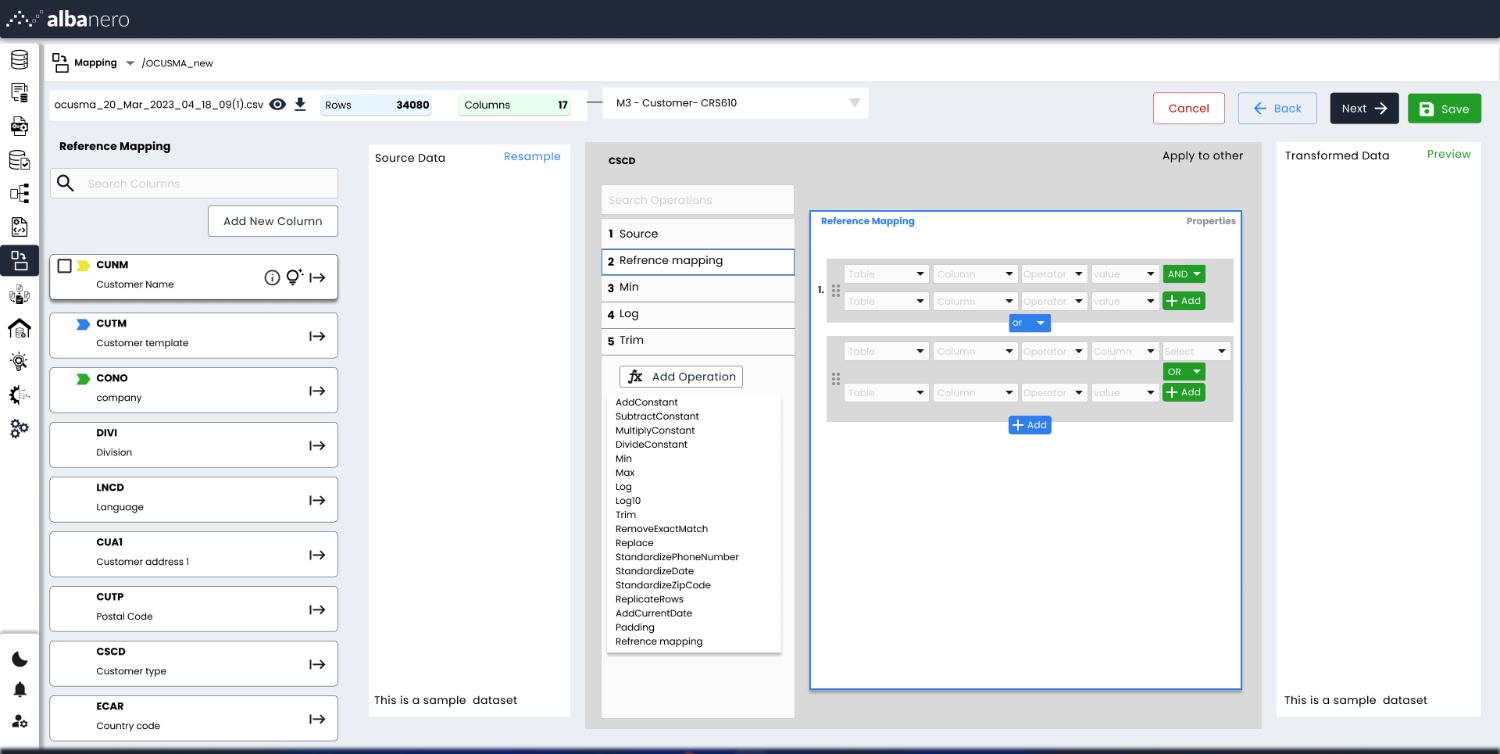Screen dimensions: 1500x754
Task: Select the '1 Source' operation step
Action: point(698,234)
